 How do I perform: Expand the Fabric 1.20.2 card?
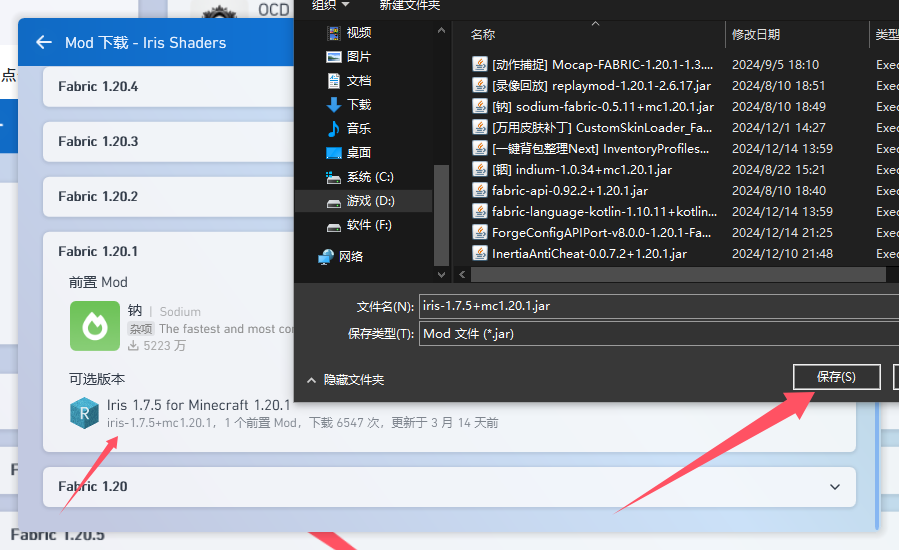(169, 196)
